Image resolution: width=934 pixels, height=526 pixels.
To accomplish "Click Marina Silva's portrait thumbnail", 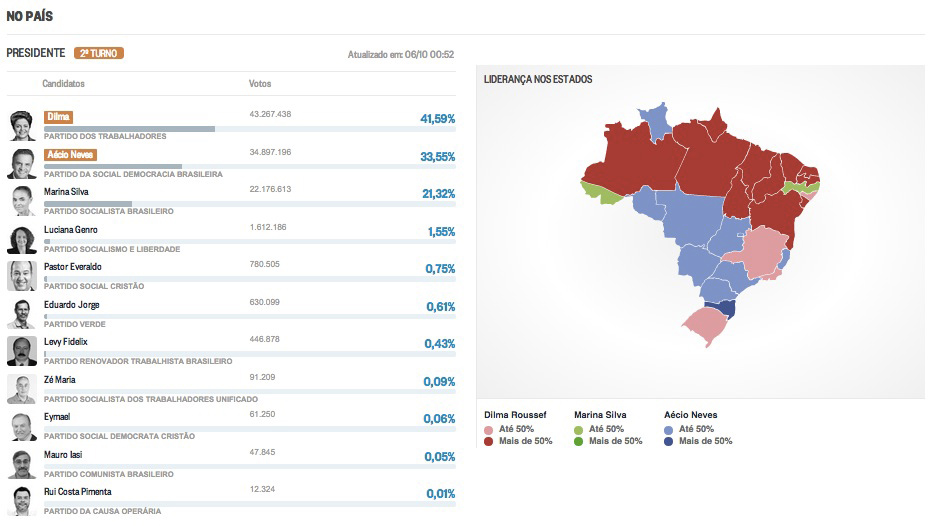I will coord(22,200).
